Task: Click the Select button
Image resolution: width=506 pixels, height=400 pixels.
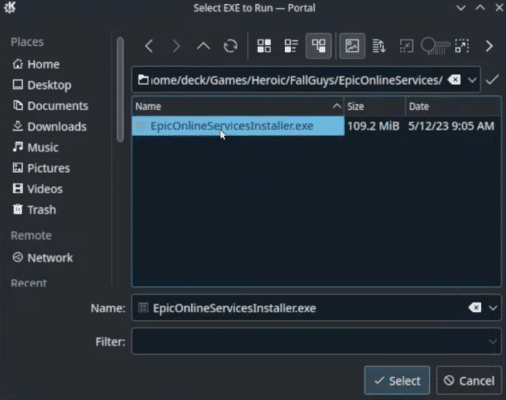Action: click(397, 381)
